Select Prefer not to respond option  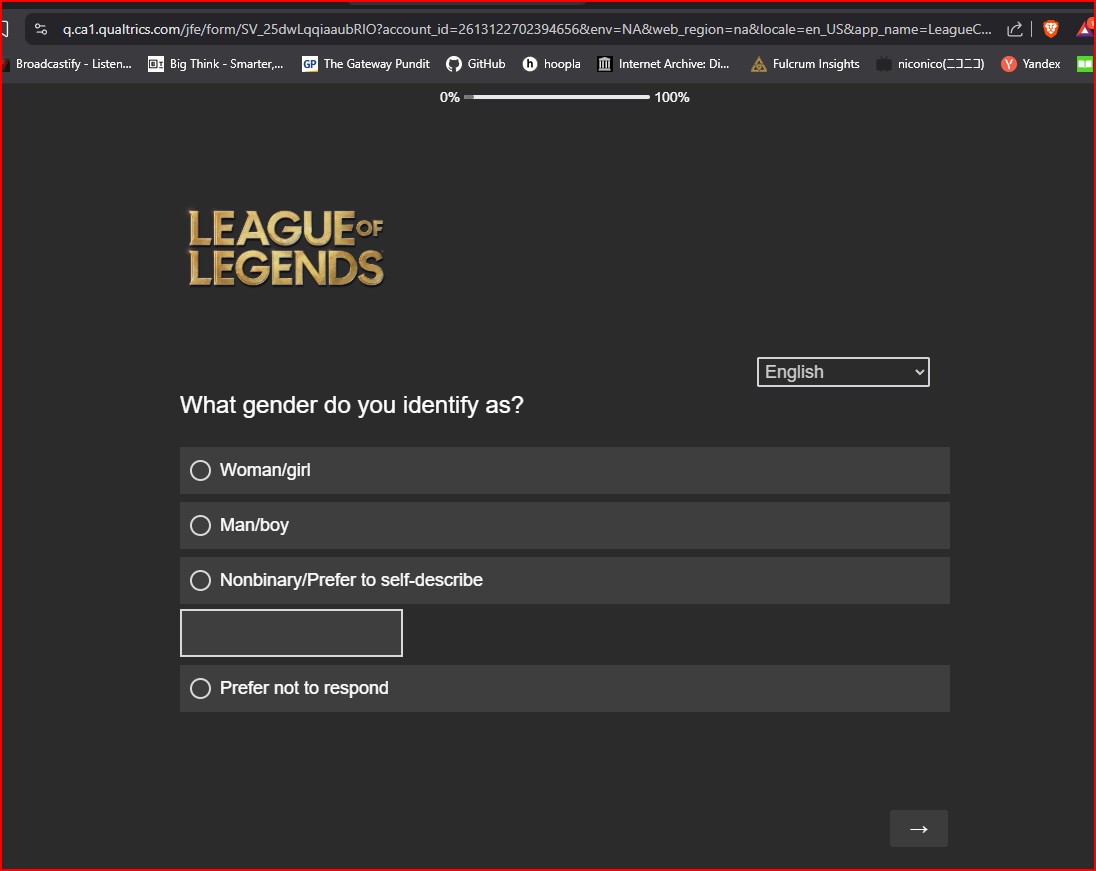(201, 688)
